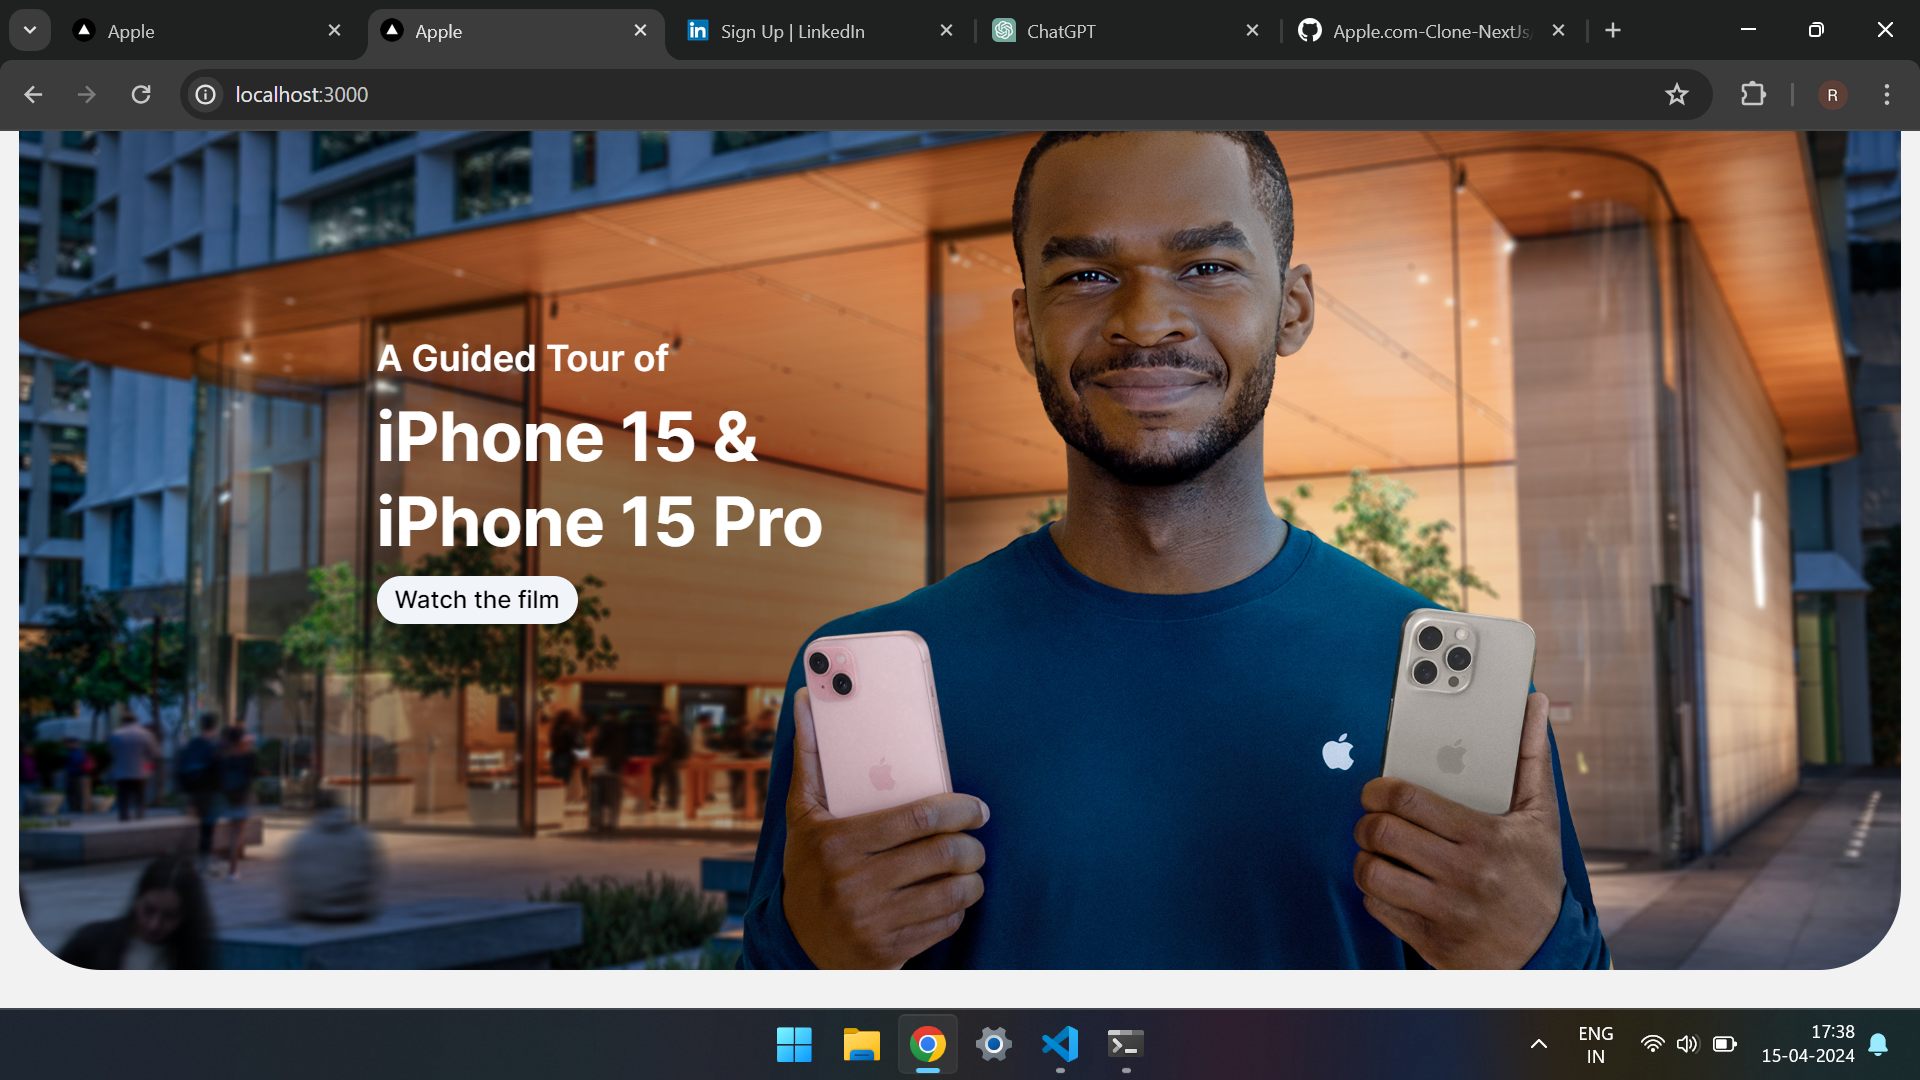1920x1080 pixels.
Task: Open the Settings gear in the taskbar
Action: click(993, 1045)
